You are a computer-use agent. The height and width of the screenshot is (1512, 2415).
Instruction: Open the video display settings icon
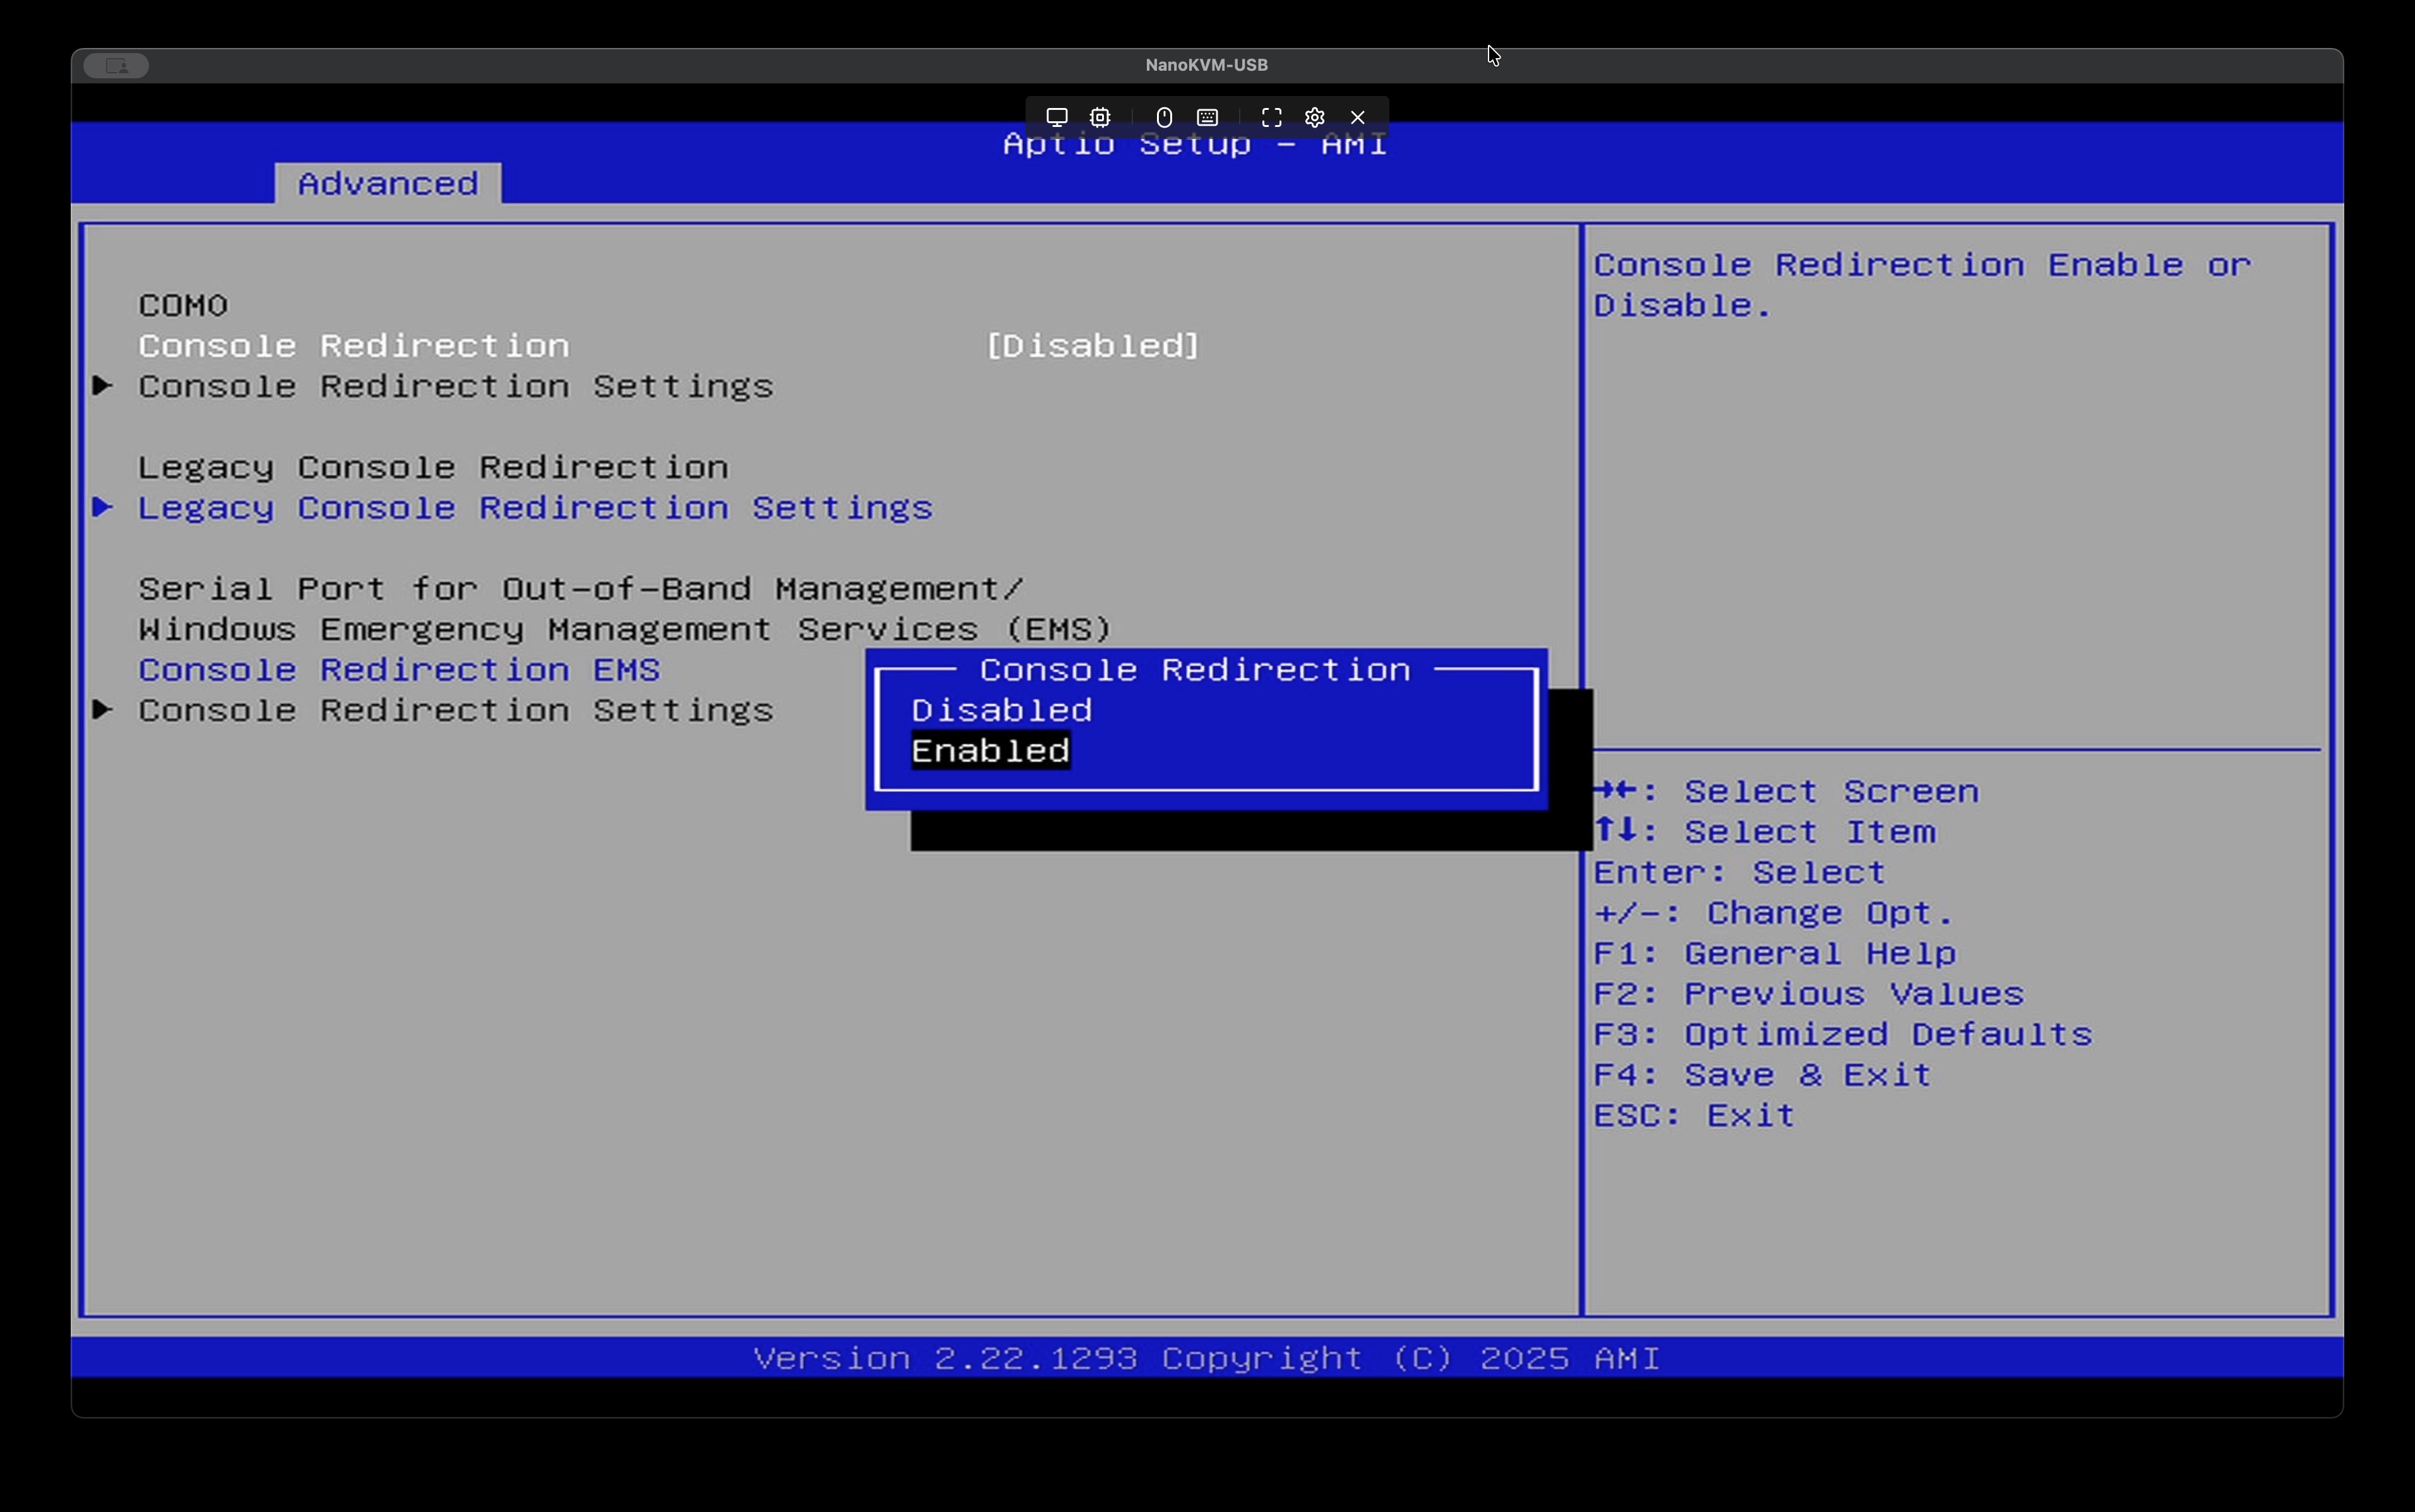point(1056,117)
